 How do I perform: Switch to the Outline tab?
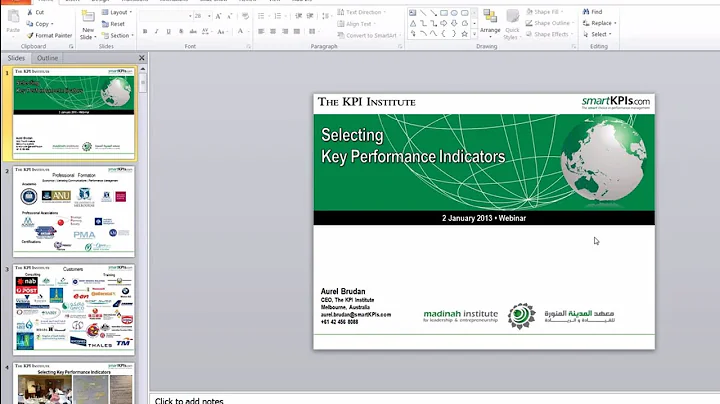click(47, 58)
